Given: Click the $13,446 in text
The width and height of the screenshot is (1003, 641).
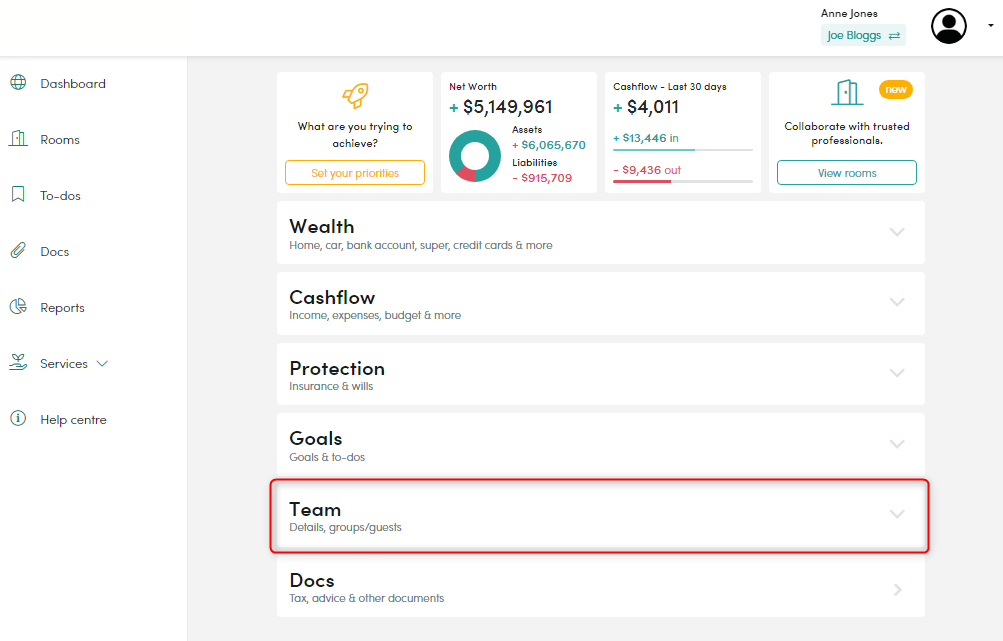Looking at the screenshot, I should (646, 138).
